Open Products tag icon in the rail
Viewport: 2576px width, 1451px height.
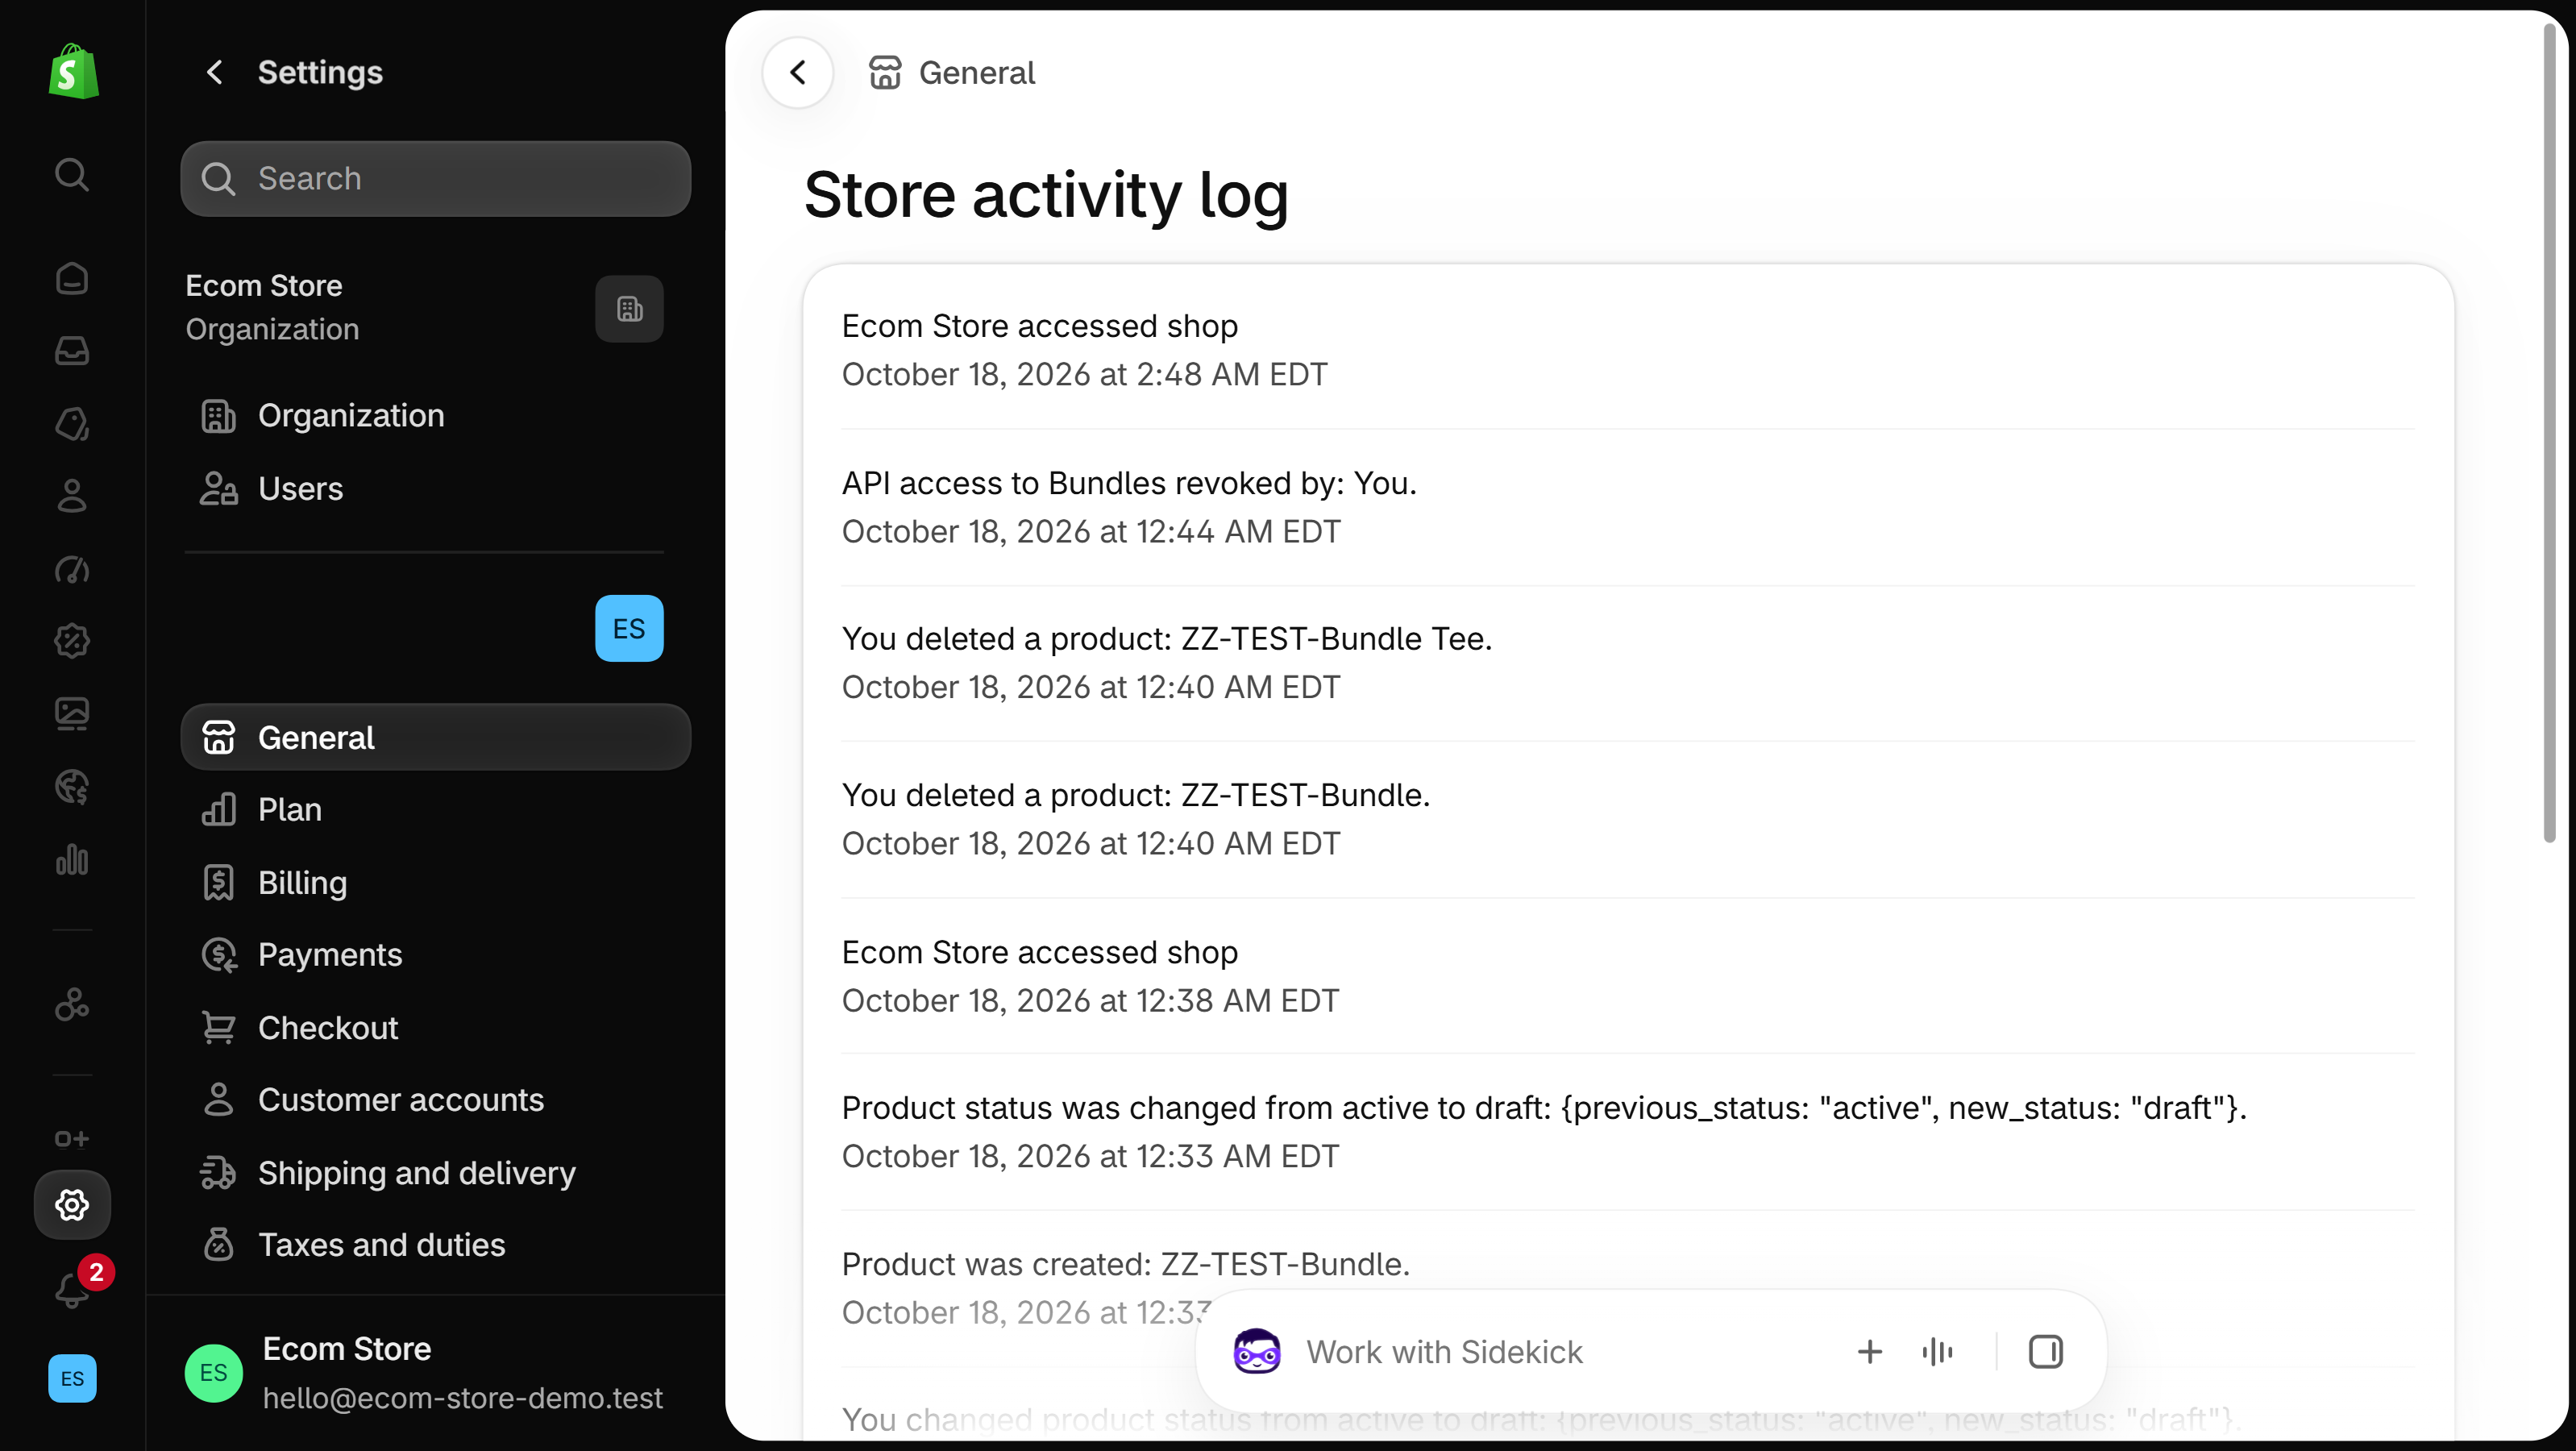pyautogui.click(x=72, y=423)
